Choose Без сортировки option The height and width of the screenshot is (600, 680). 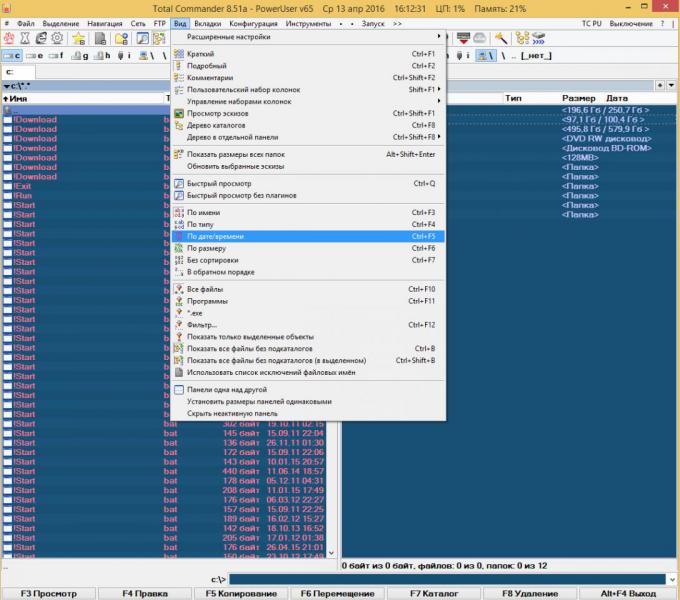308,260
